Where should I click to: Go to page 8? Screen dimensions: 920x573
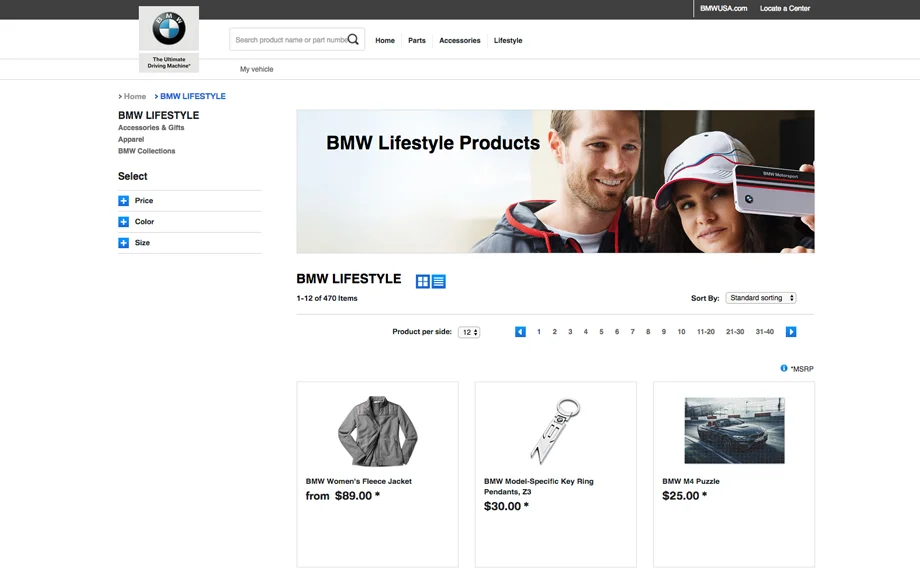(648, 332)
